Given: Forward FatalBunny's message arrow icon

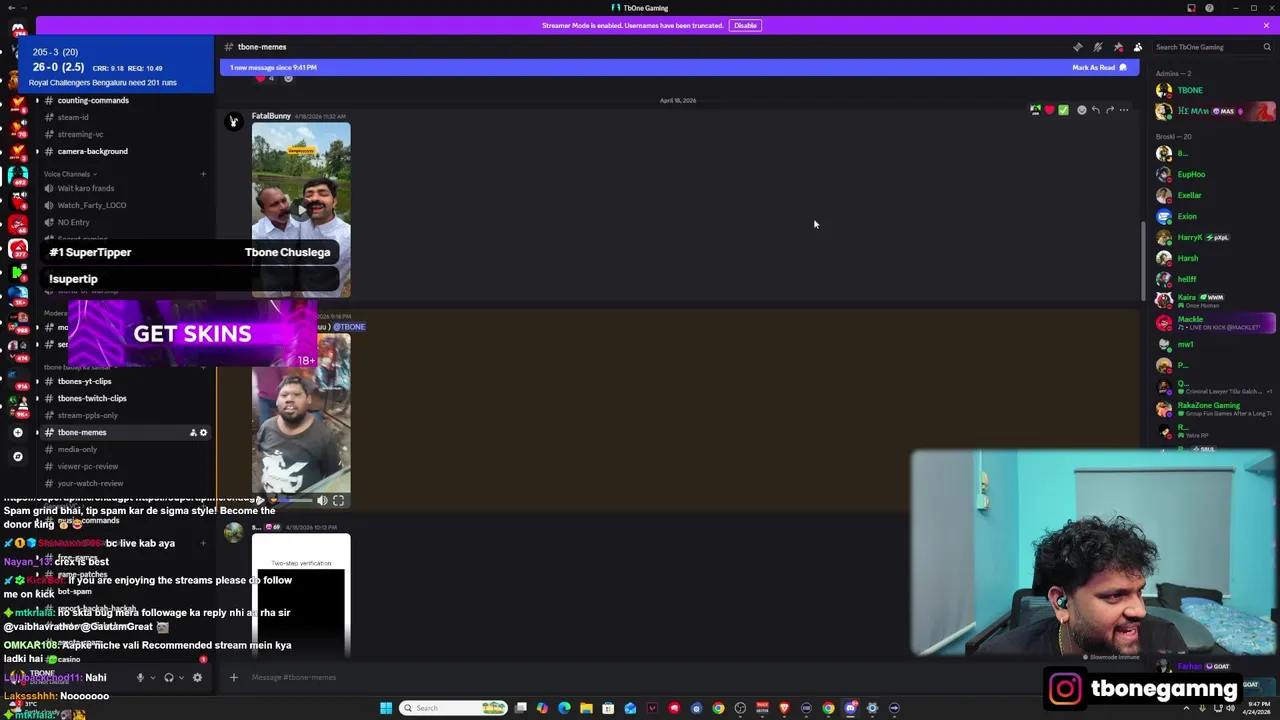Looking at the screenshot, I should (1110, 110).
